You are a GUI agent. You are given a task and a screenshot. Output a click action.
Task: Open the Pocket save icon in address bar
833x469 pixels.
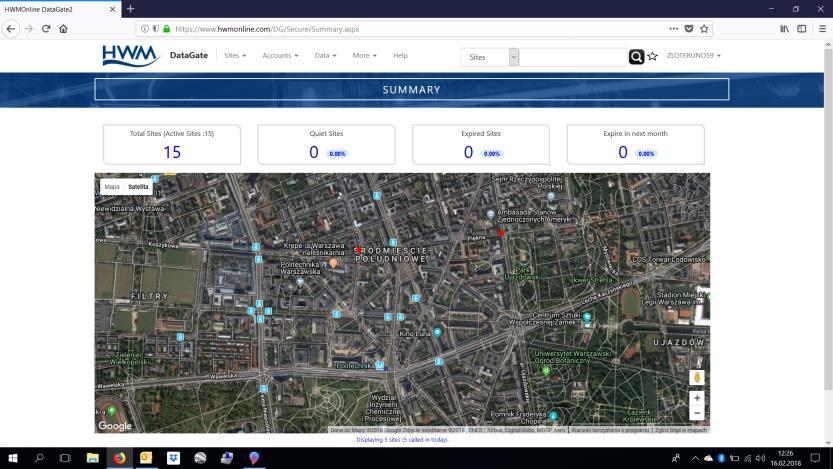click(x=688, y=29)
